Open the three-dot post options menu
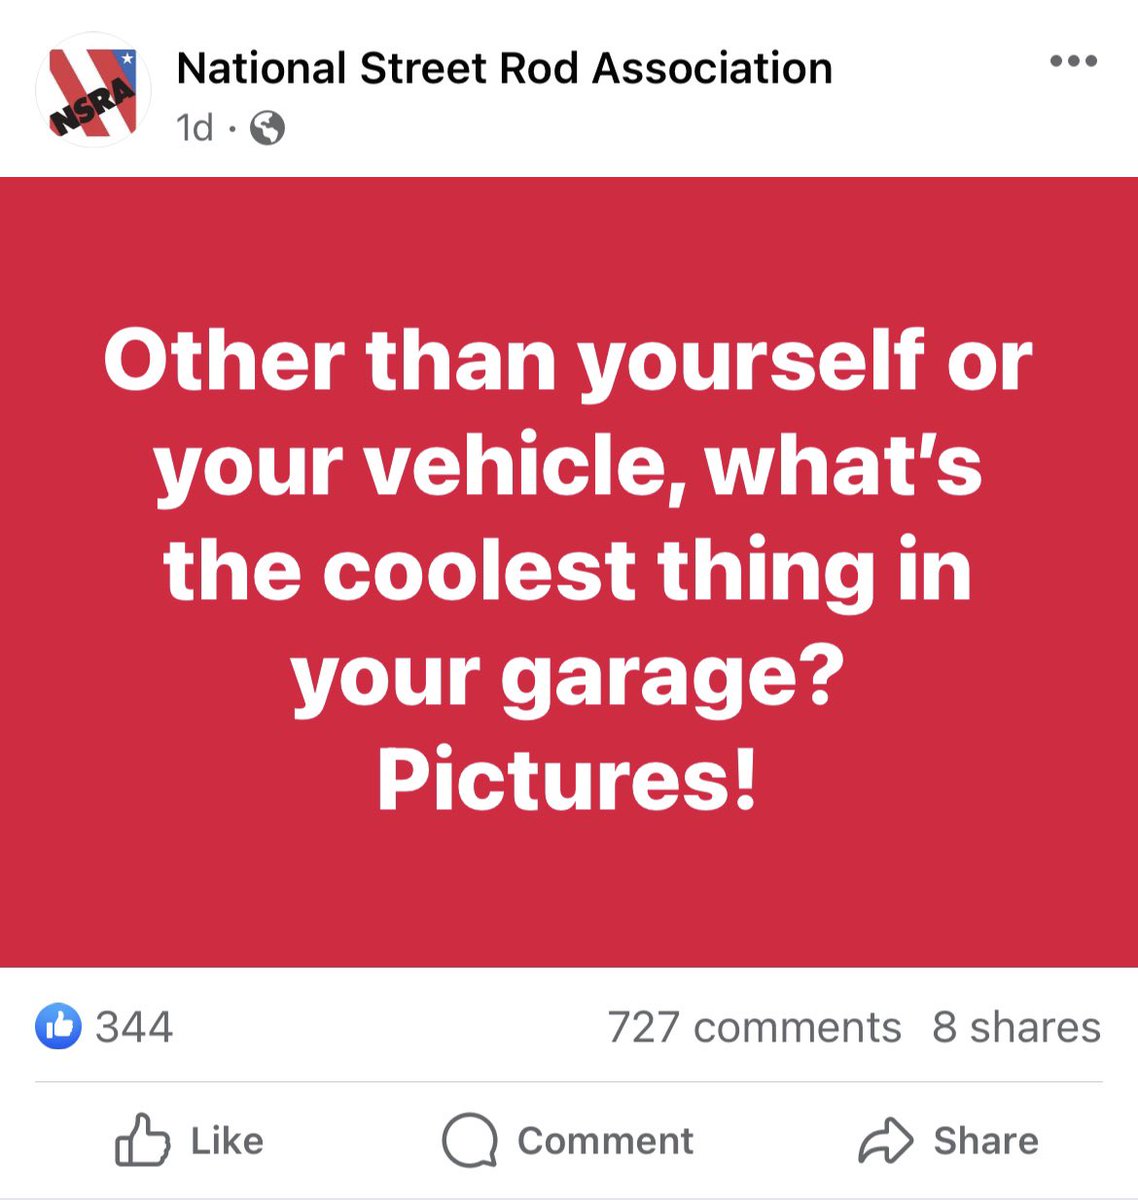 [1074, 62]
